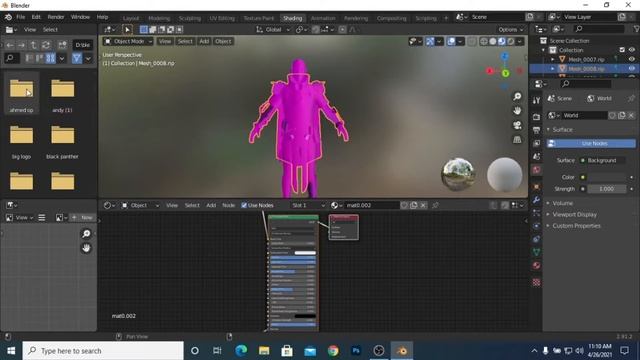Click the viewport pan hand gizmo
This screenshot has width=640, height=360.
pos(517,111)
